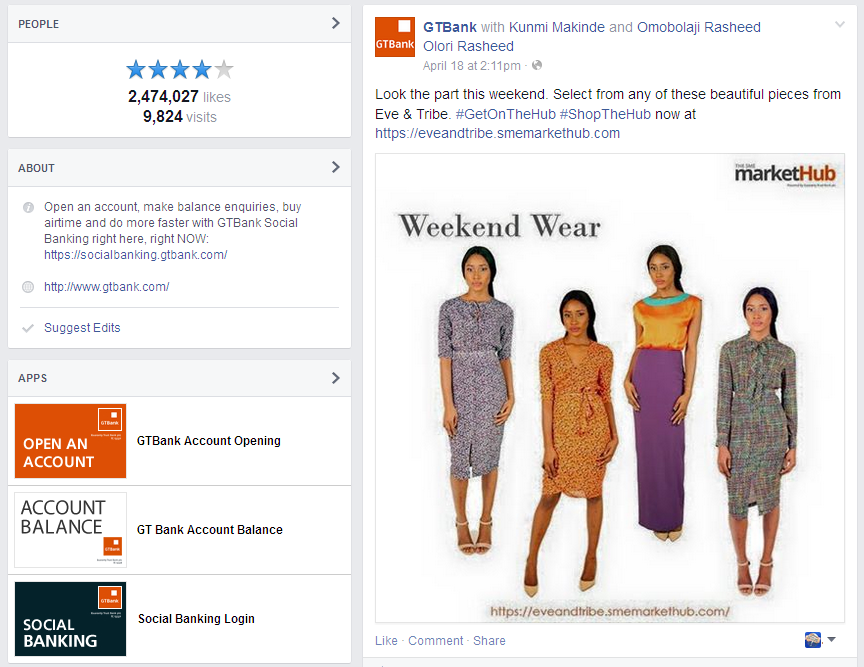Open the ABOUT section header

click(x=180, y=168)
